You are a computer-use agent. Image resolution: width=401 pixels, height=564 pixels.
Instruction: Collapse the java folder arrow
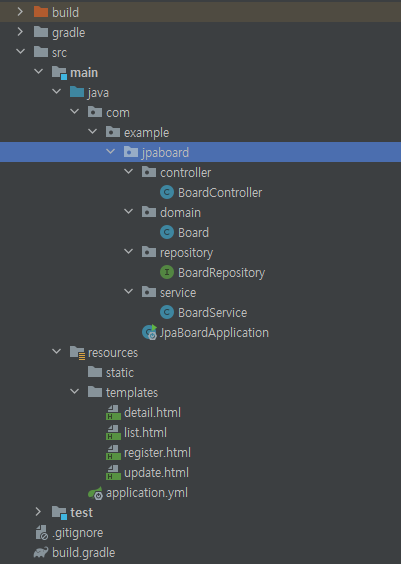56,91
